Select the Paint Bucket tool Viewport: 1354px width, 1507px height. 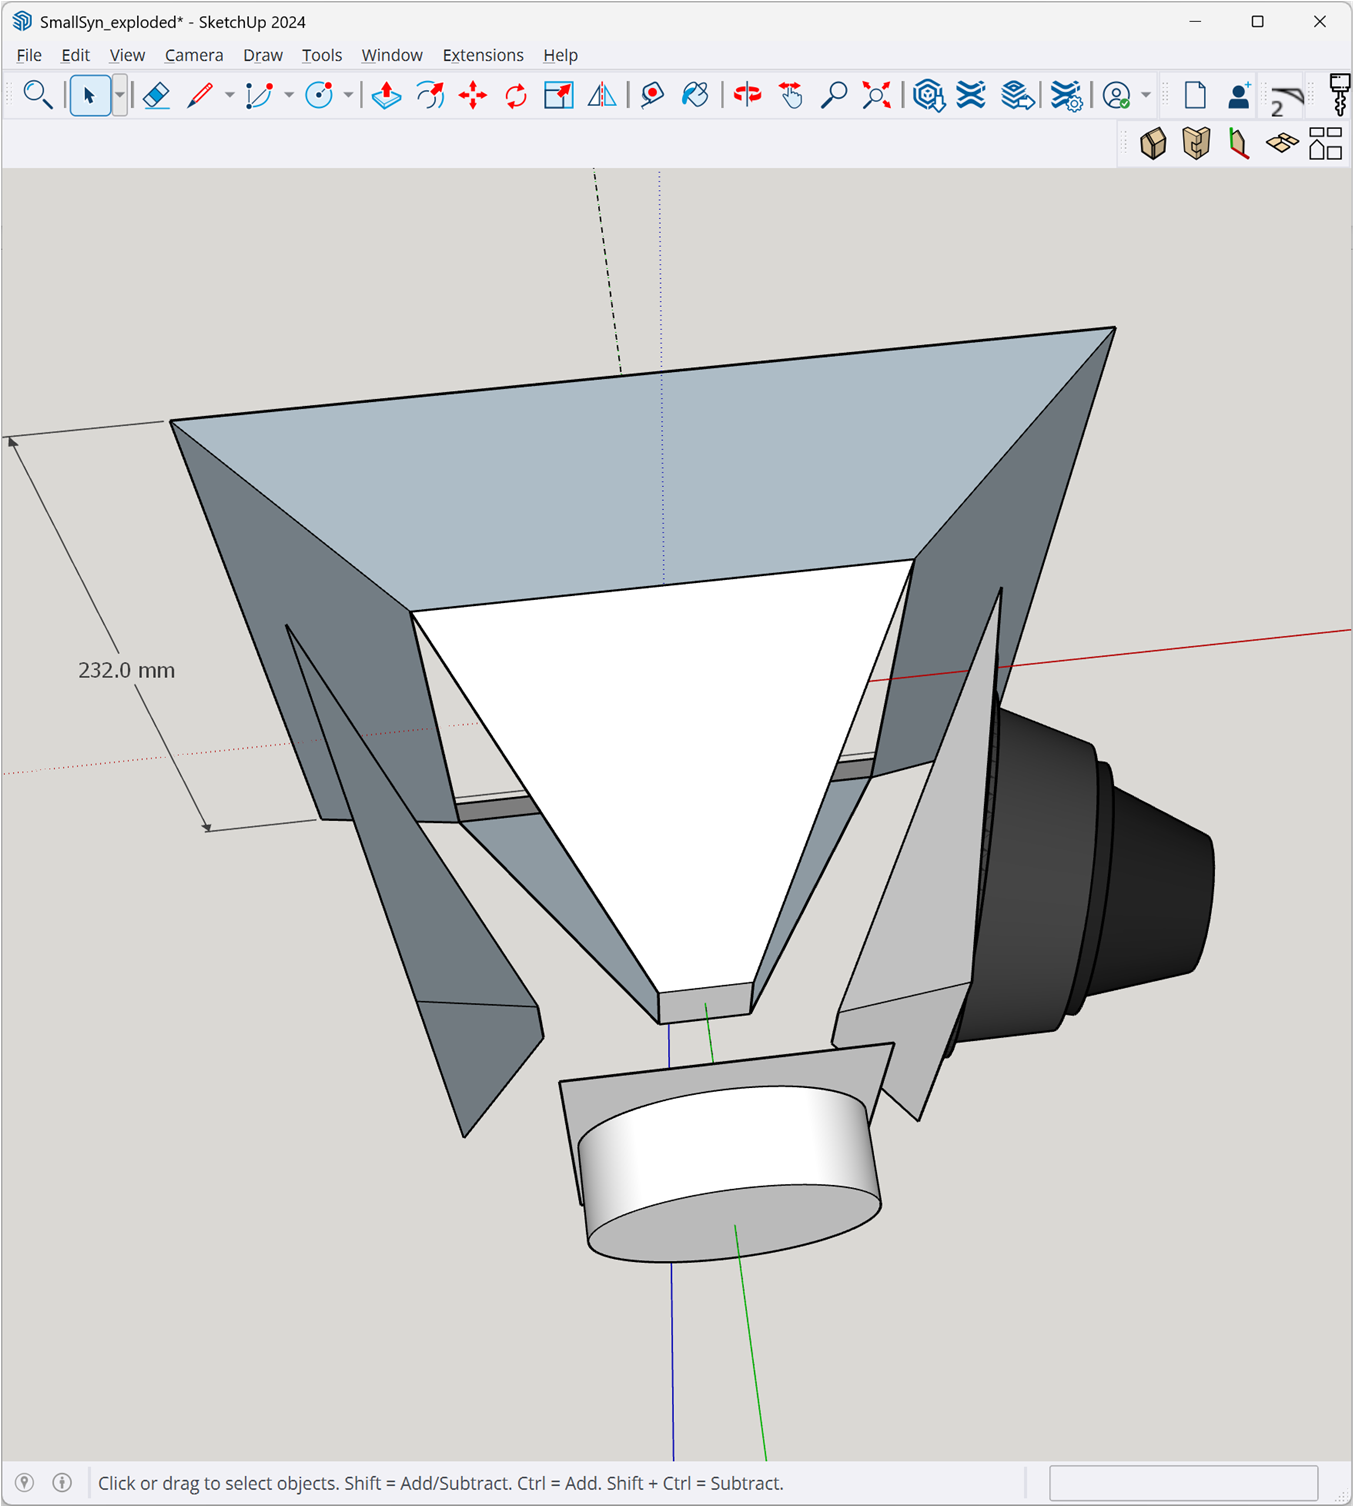tap(695, 95)
